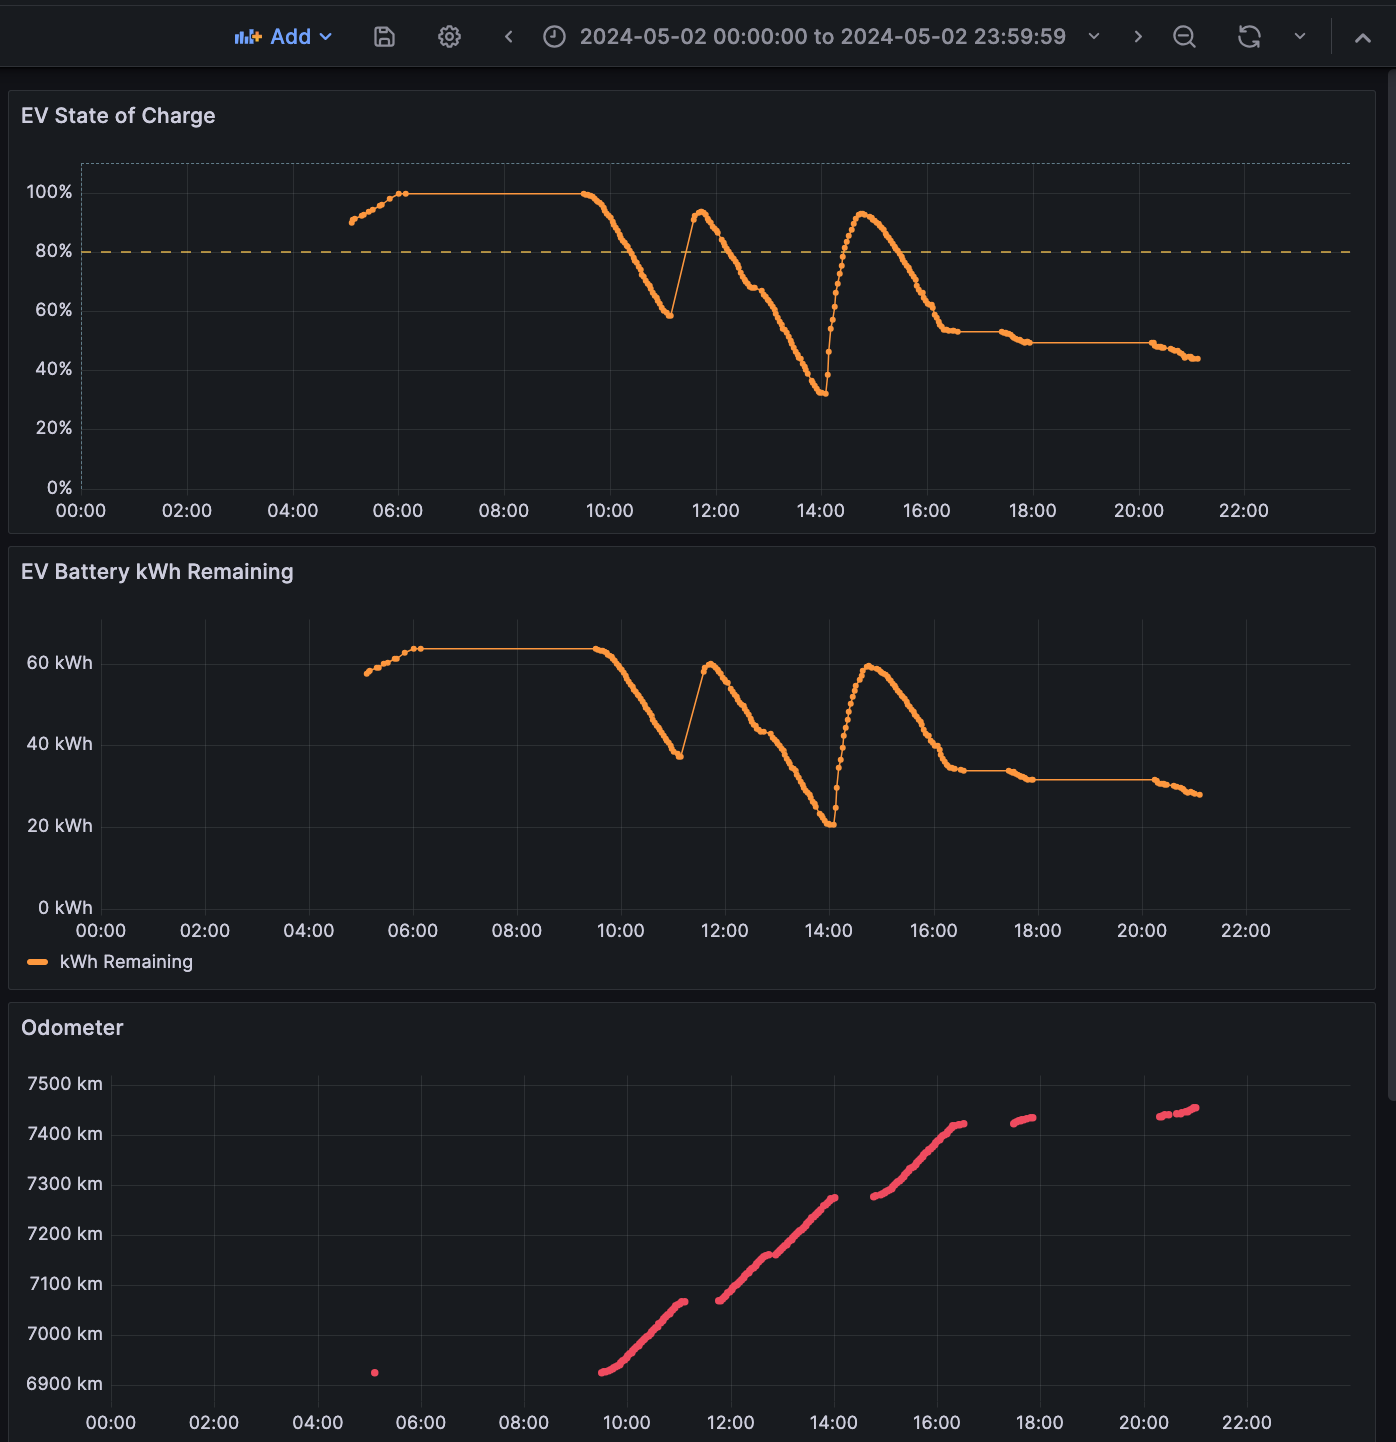Open auto-refresh interval dropdown

pos(1300,37)
